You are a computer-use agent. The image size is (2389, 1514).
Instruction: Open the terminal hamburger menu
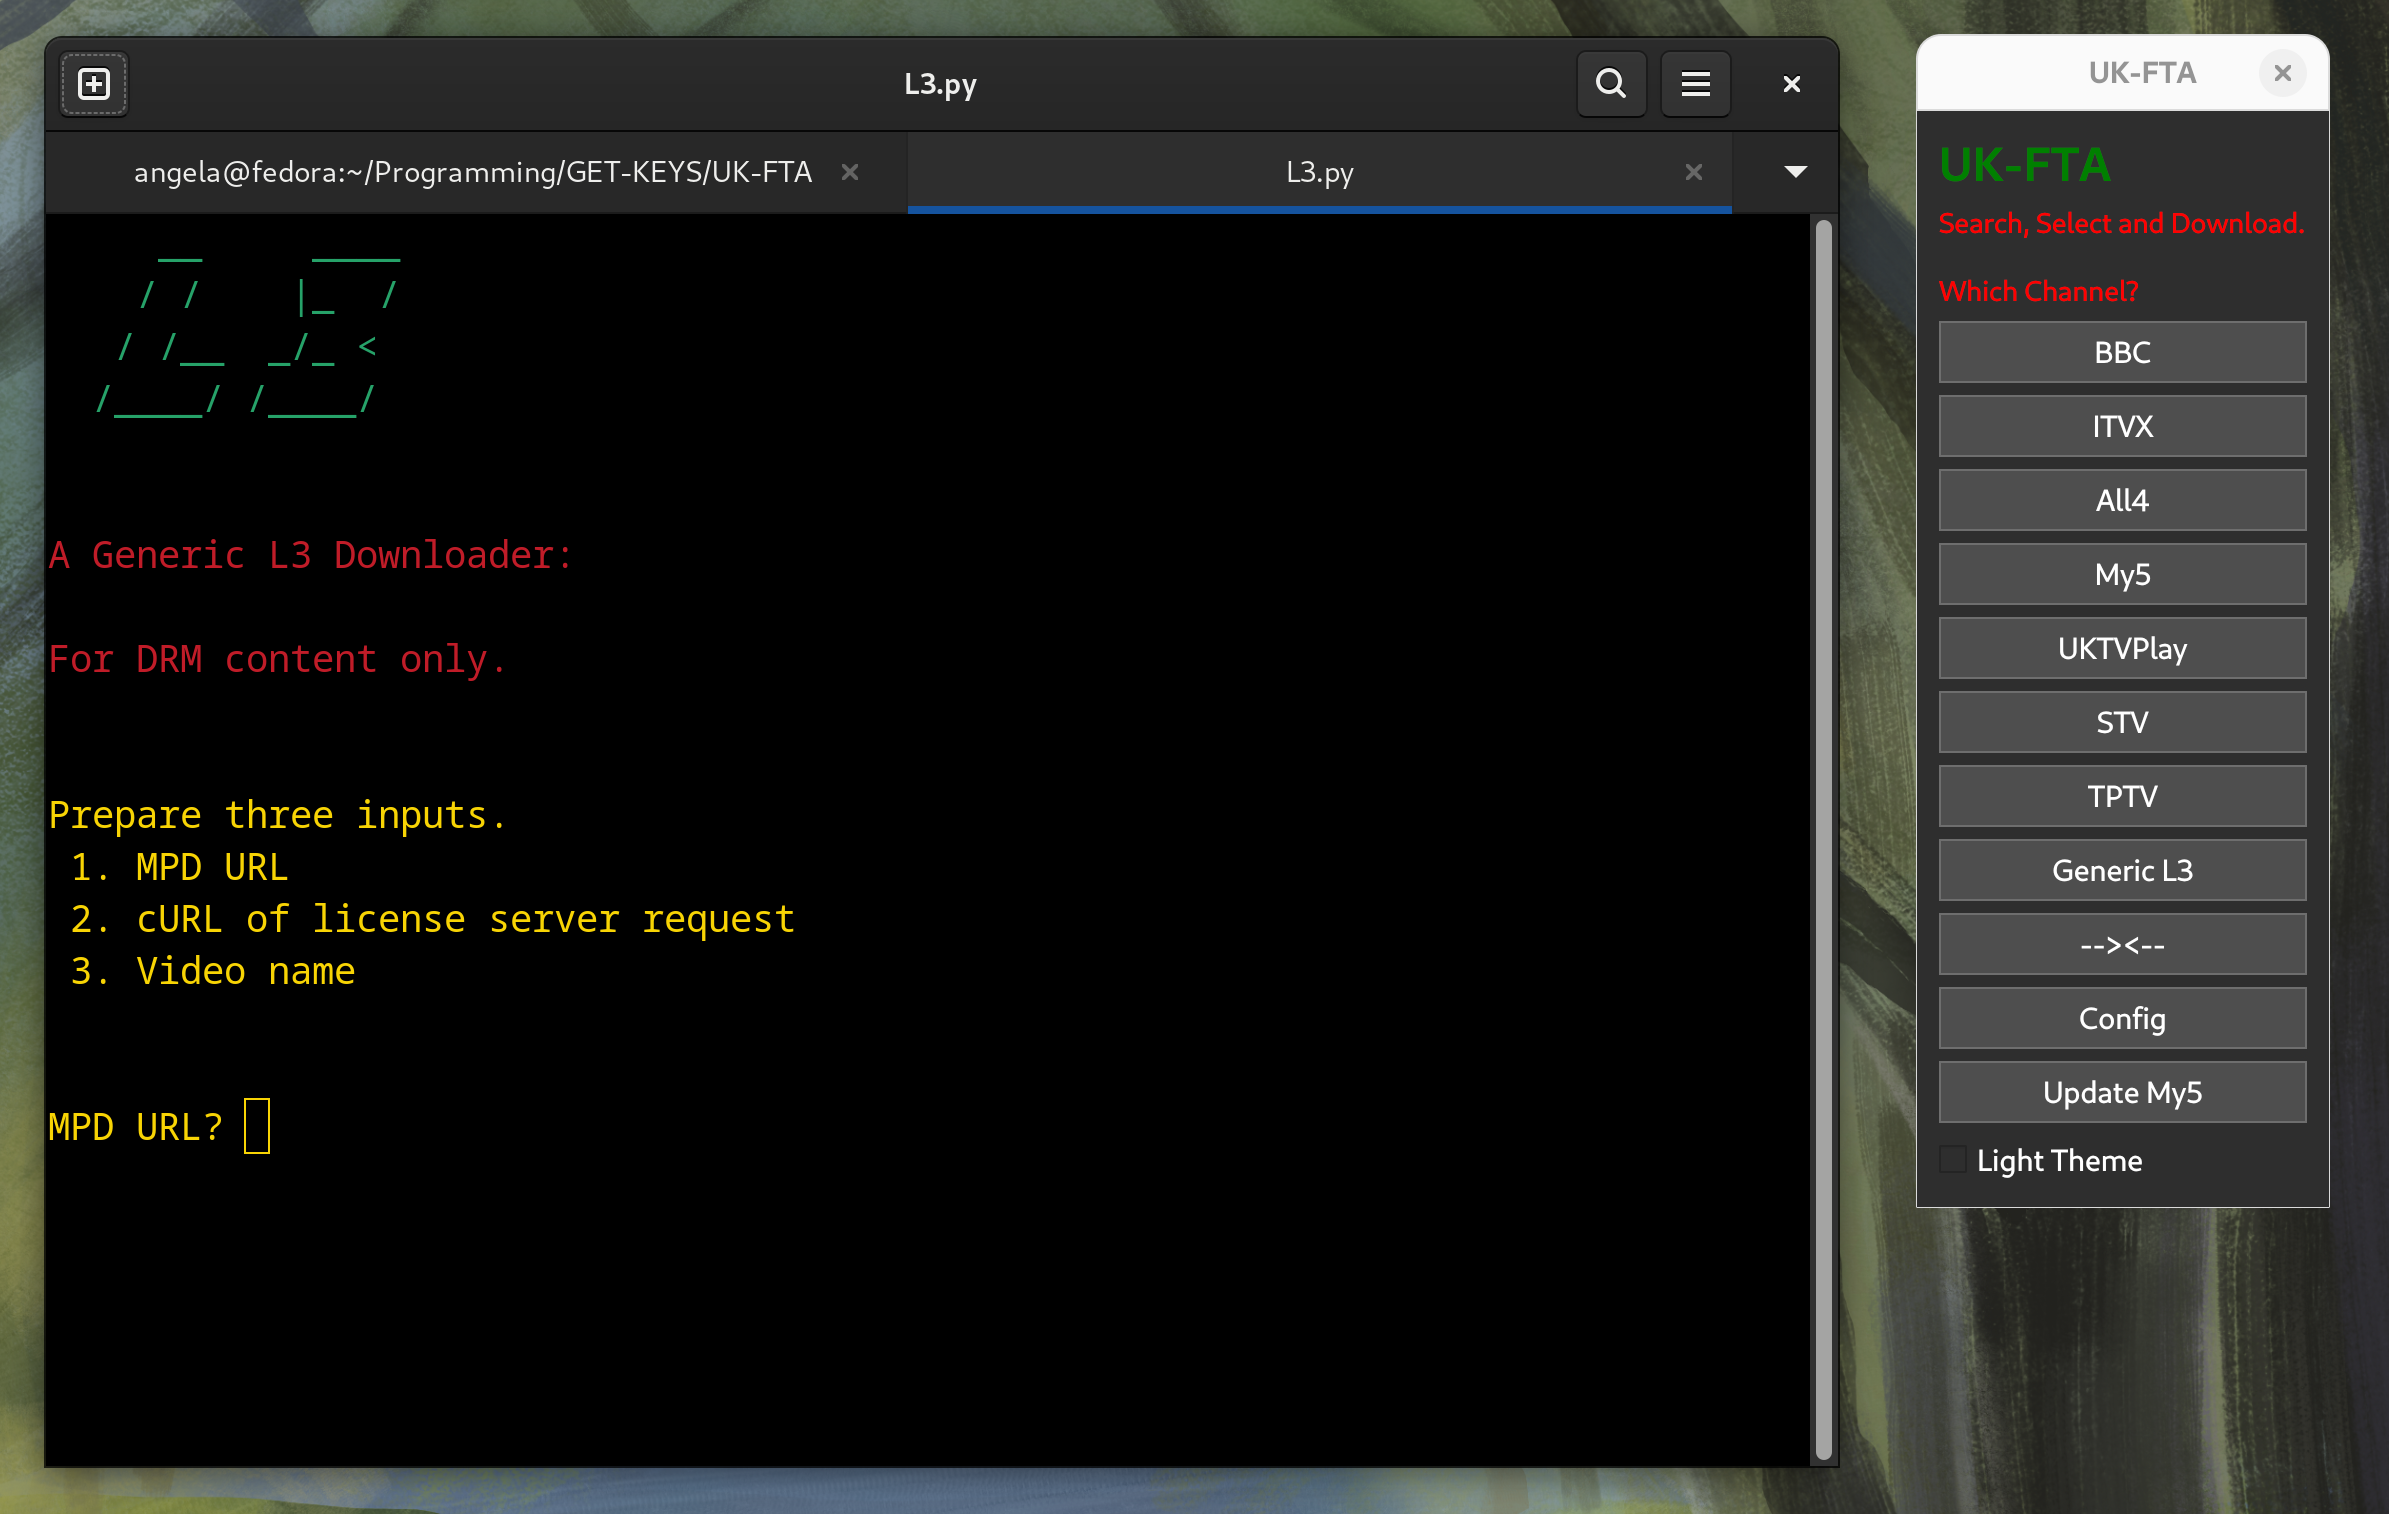[1695, 84]
